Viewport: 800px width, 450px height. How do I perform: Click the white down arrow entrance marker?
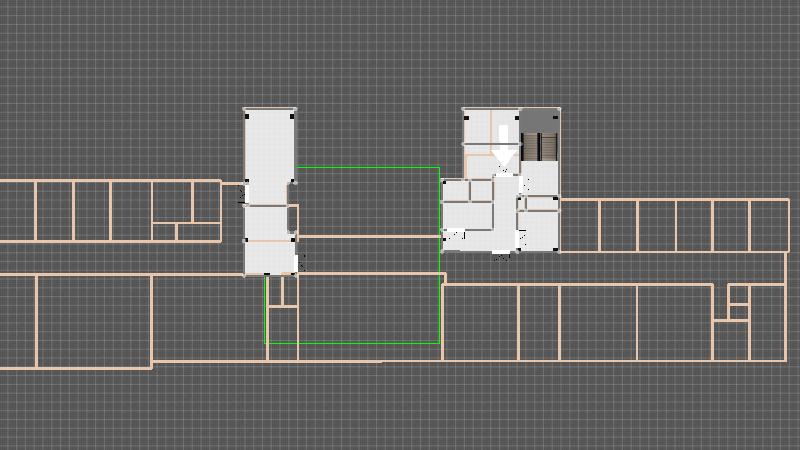coord(504,146)
